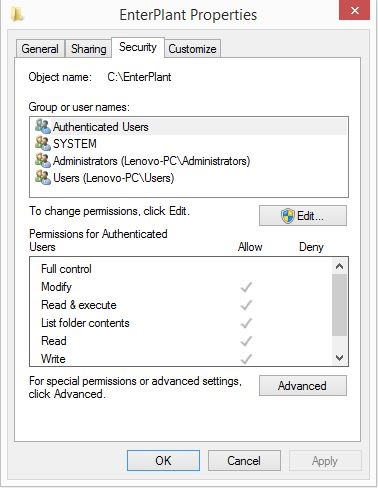This screenshot has width=378, height=488.
Task: Click the Cancel button
Action: click(x=244, y=461)
